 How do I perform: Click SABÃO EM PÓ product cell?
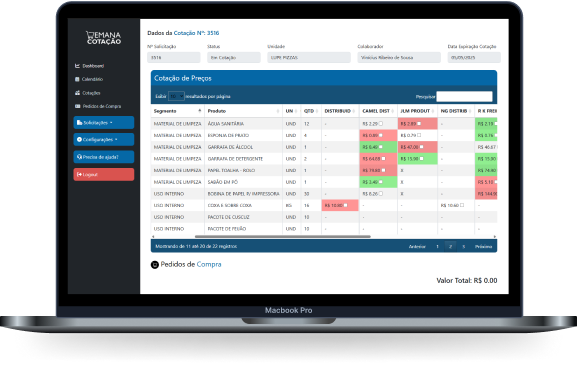243,182
